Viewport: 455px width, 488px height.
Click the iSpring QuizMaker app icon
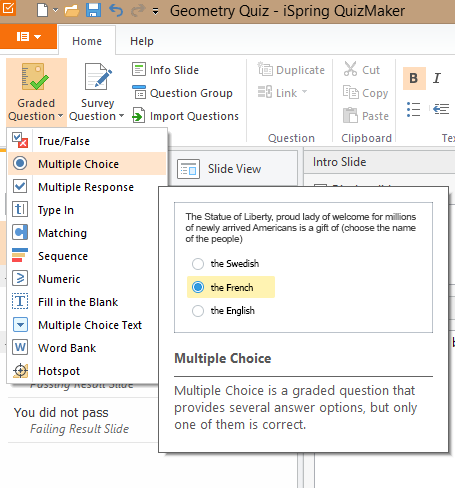(x=8, y=8)
